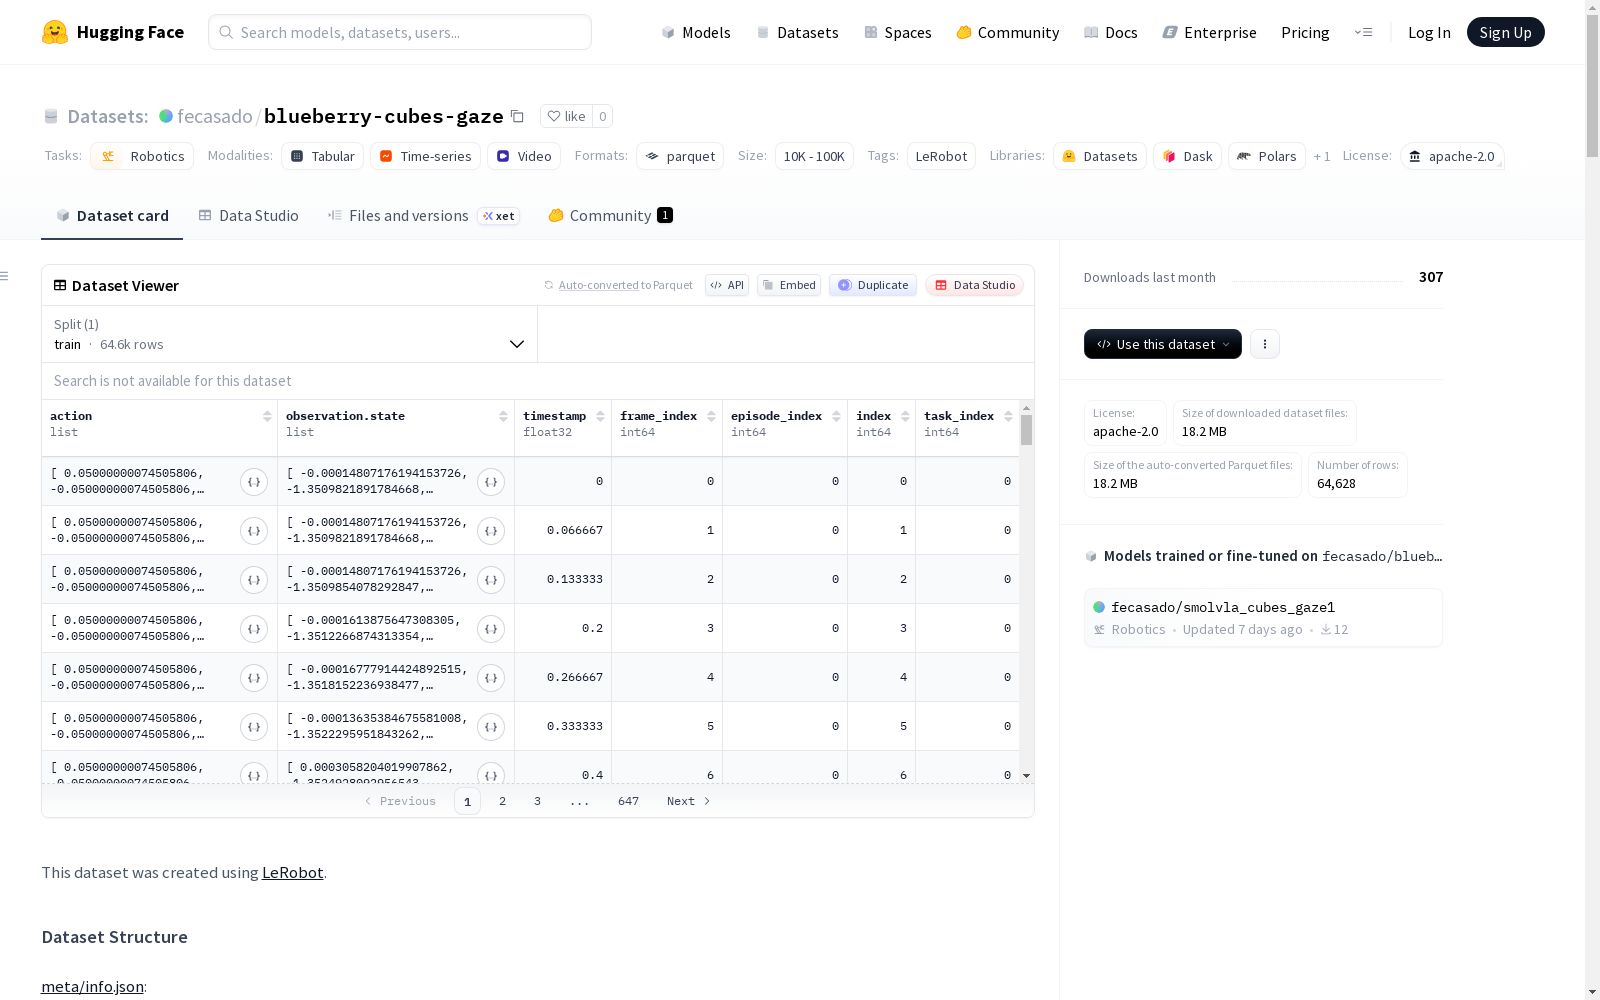
Task: Sort by the observation.state column
Action: point(503,416)
